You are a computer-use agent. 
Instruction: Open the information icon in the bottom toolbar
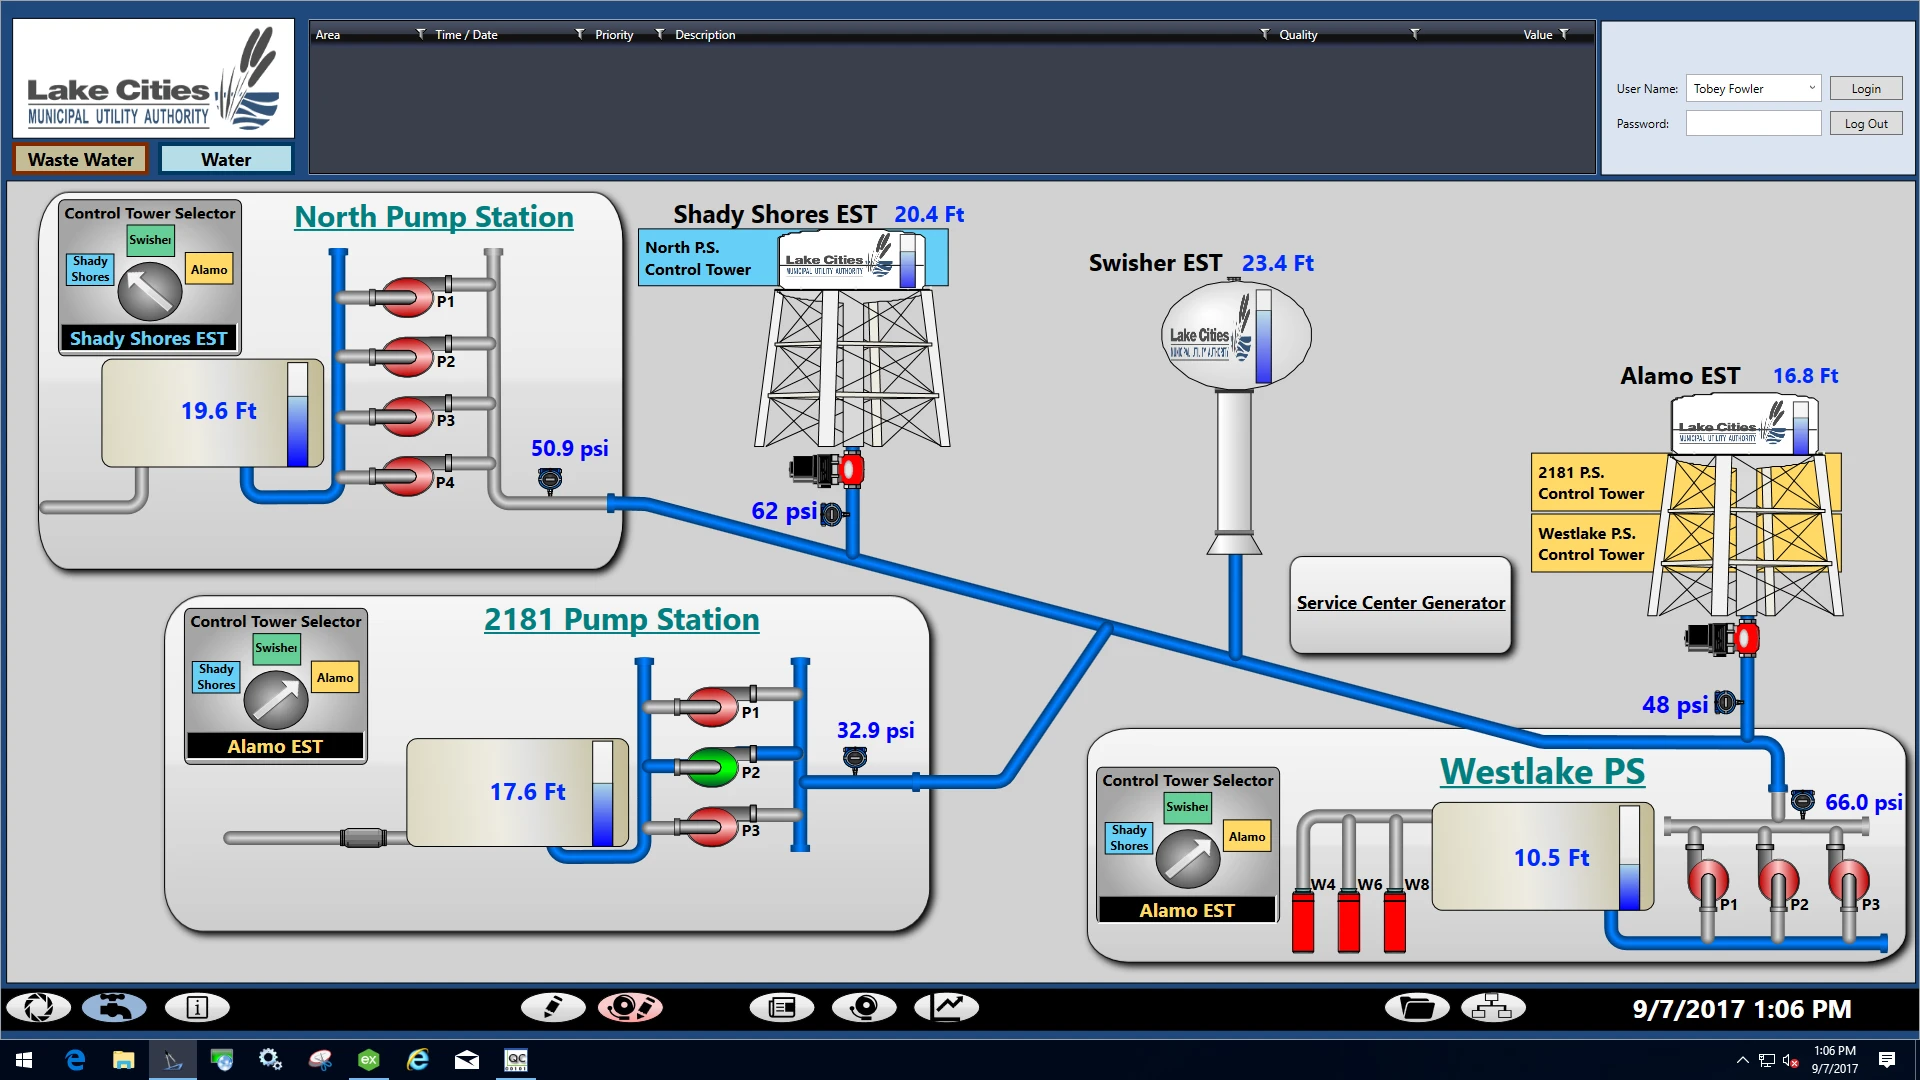click(x=197, y=1007)
